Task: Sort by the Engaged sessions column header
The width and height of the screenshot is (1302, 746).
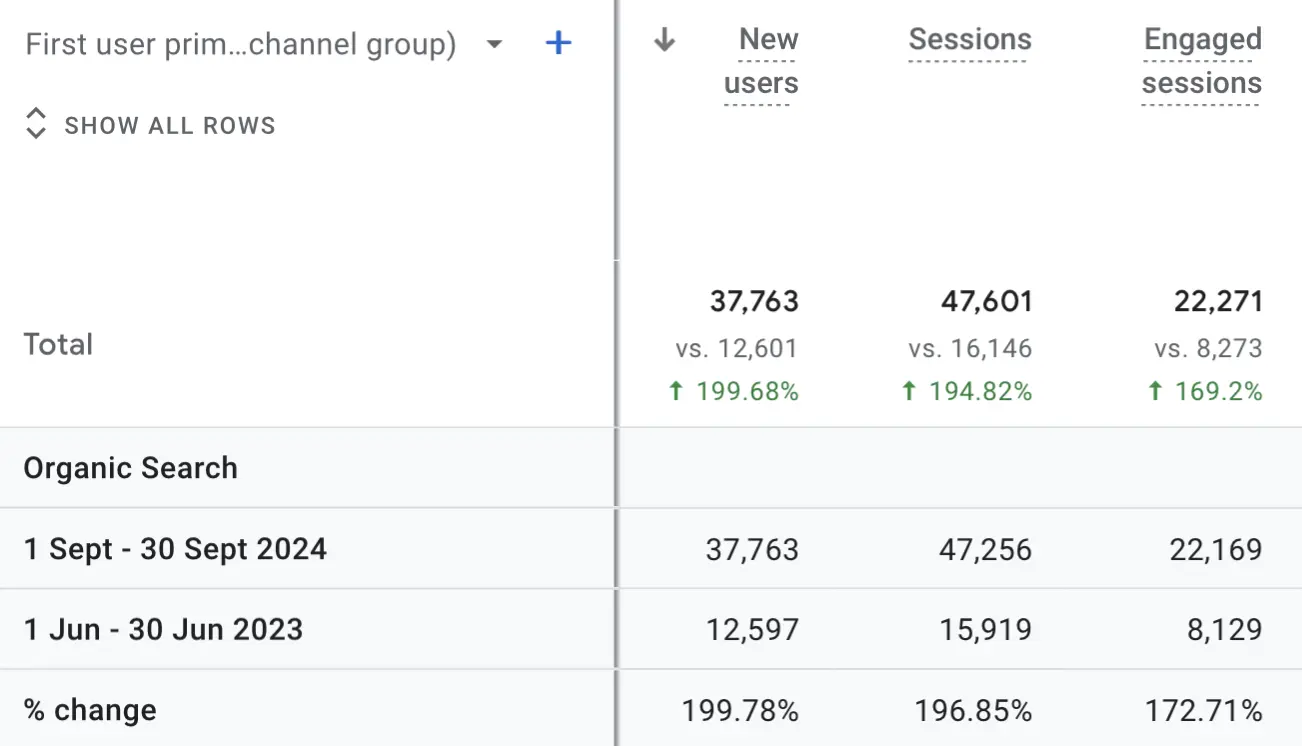Action: 1202,61
